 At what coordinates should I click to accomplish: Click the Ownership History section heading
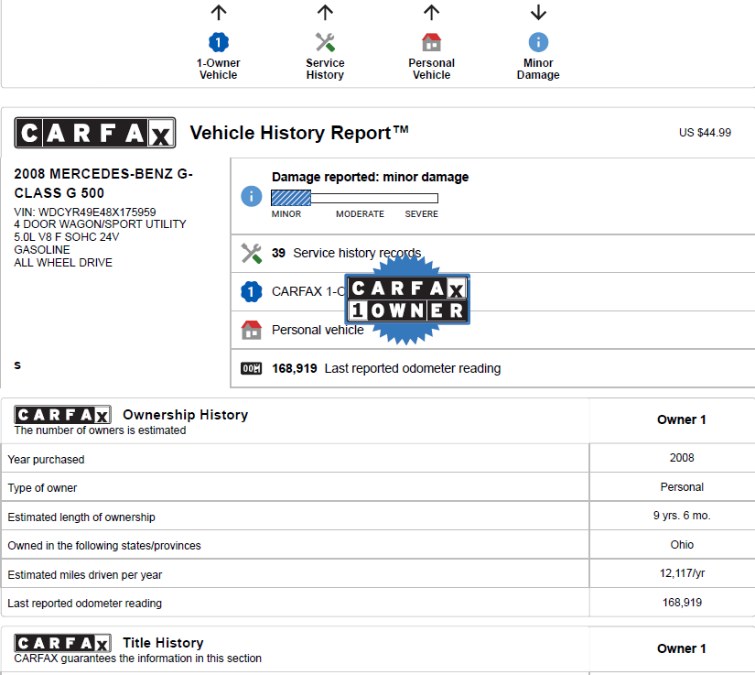click(185, 415)
